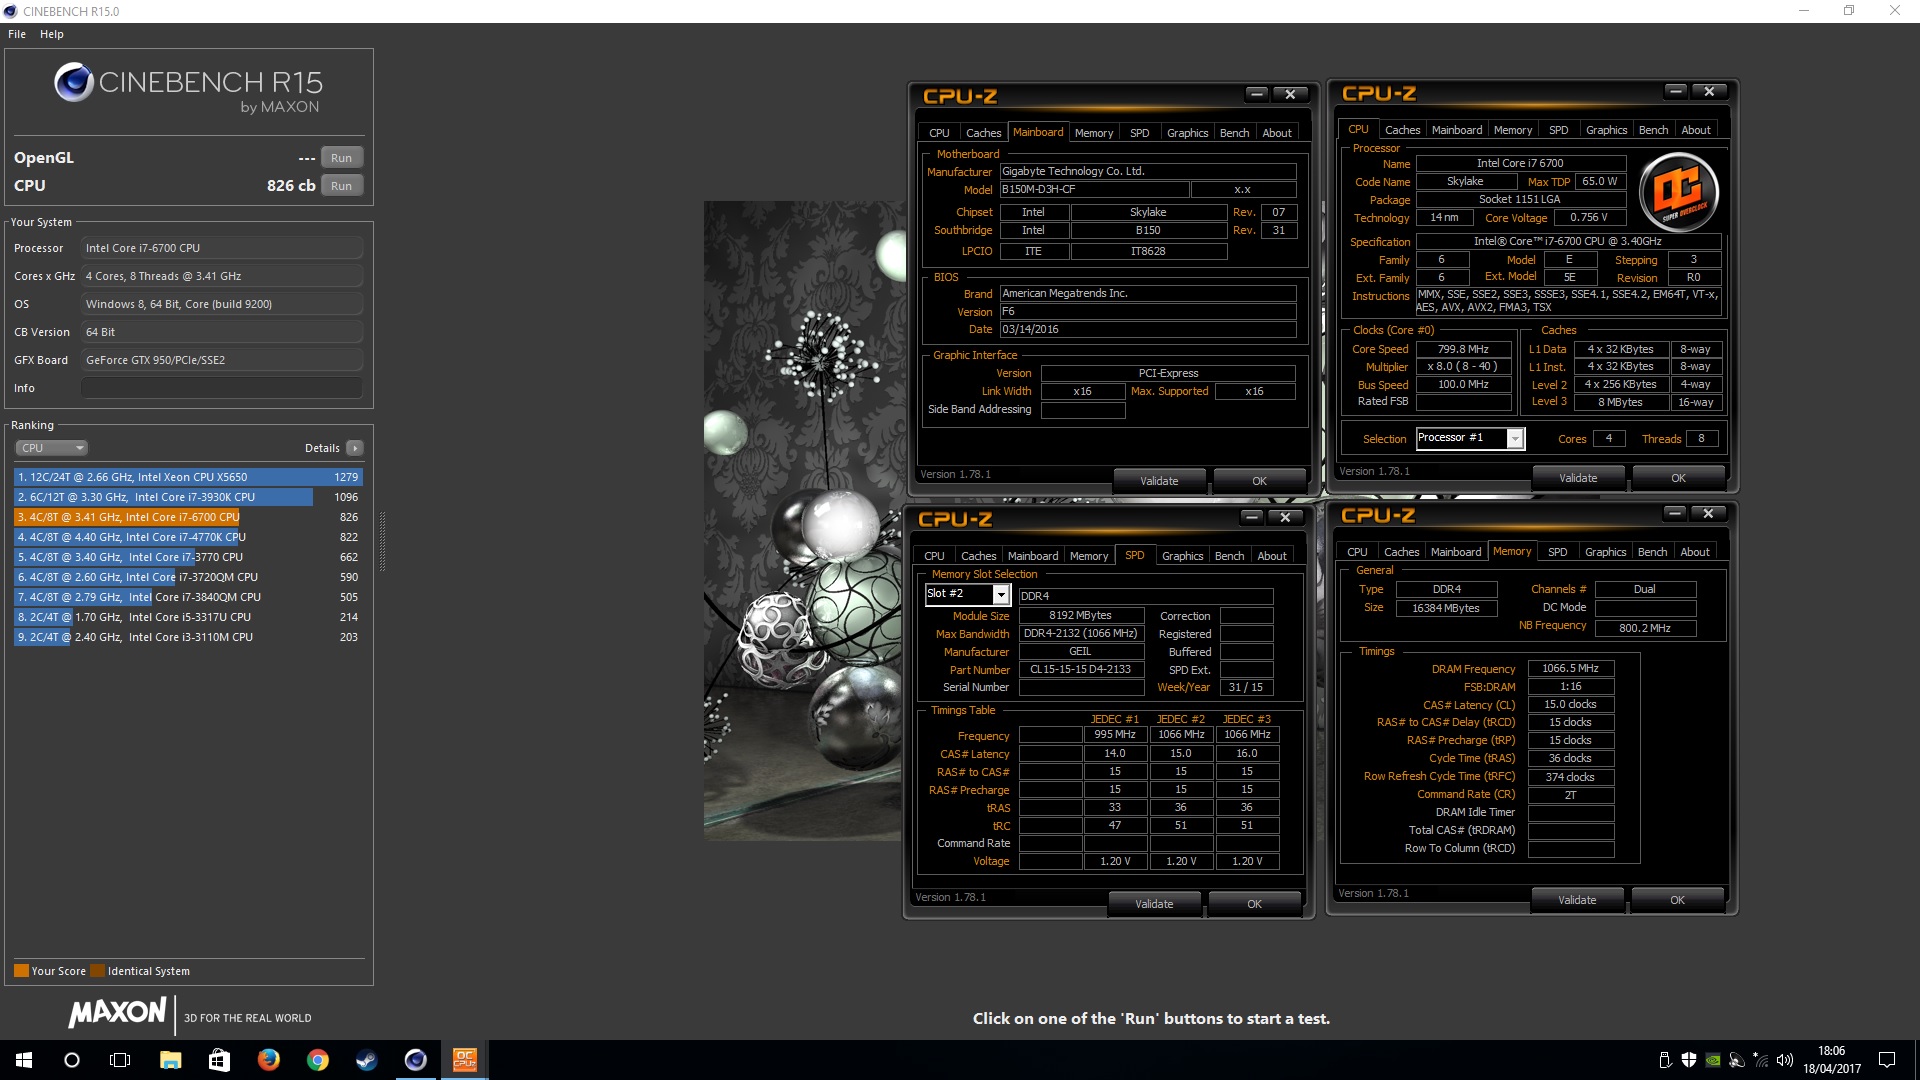Screen dimensions: 1920x1080
Task: Select the i7-4770K ranking entry
Action: pyautogui.click(x=188, y=537)
